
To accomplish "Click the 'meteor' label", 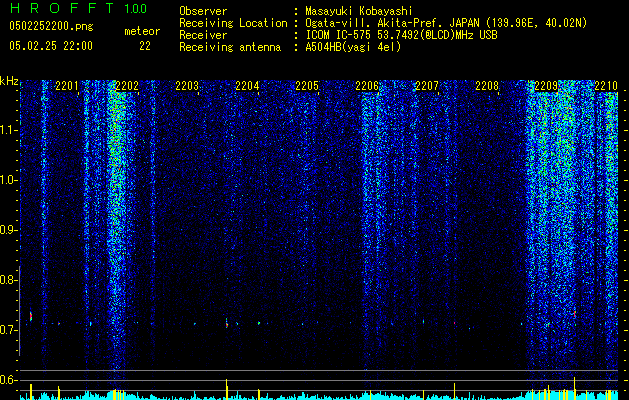I will click(x=142, y=31).
